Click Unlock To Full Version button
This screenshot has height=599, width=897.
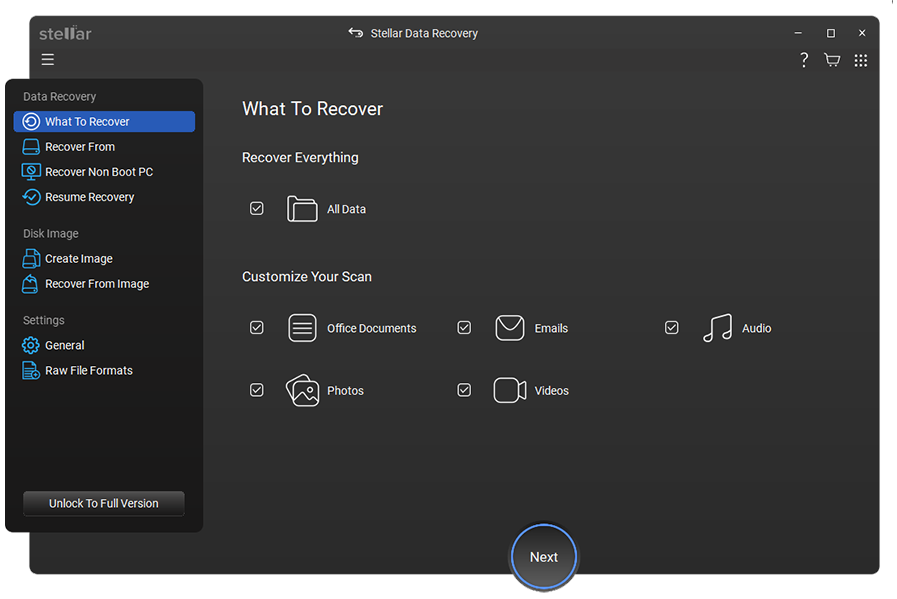click(x=104, y=503)
